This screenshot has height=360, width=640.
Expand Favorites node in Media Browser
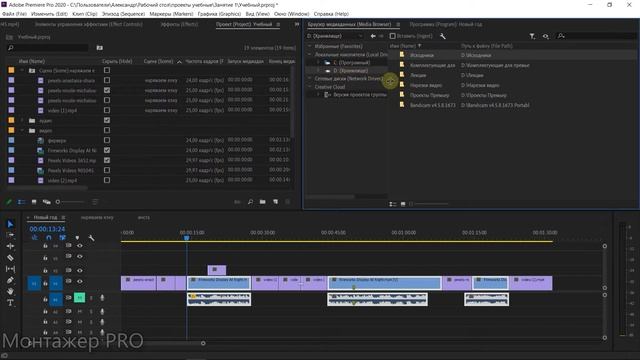[x=310, y=46]
